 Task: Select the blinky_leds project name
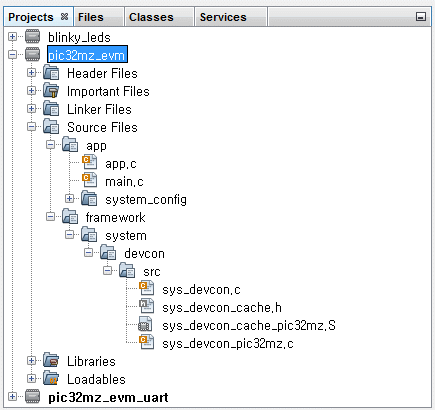point(79,37)
